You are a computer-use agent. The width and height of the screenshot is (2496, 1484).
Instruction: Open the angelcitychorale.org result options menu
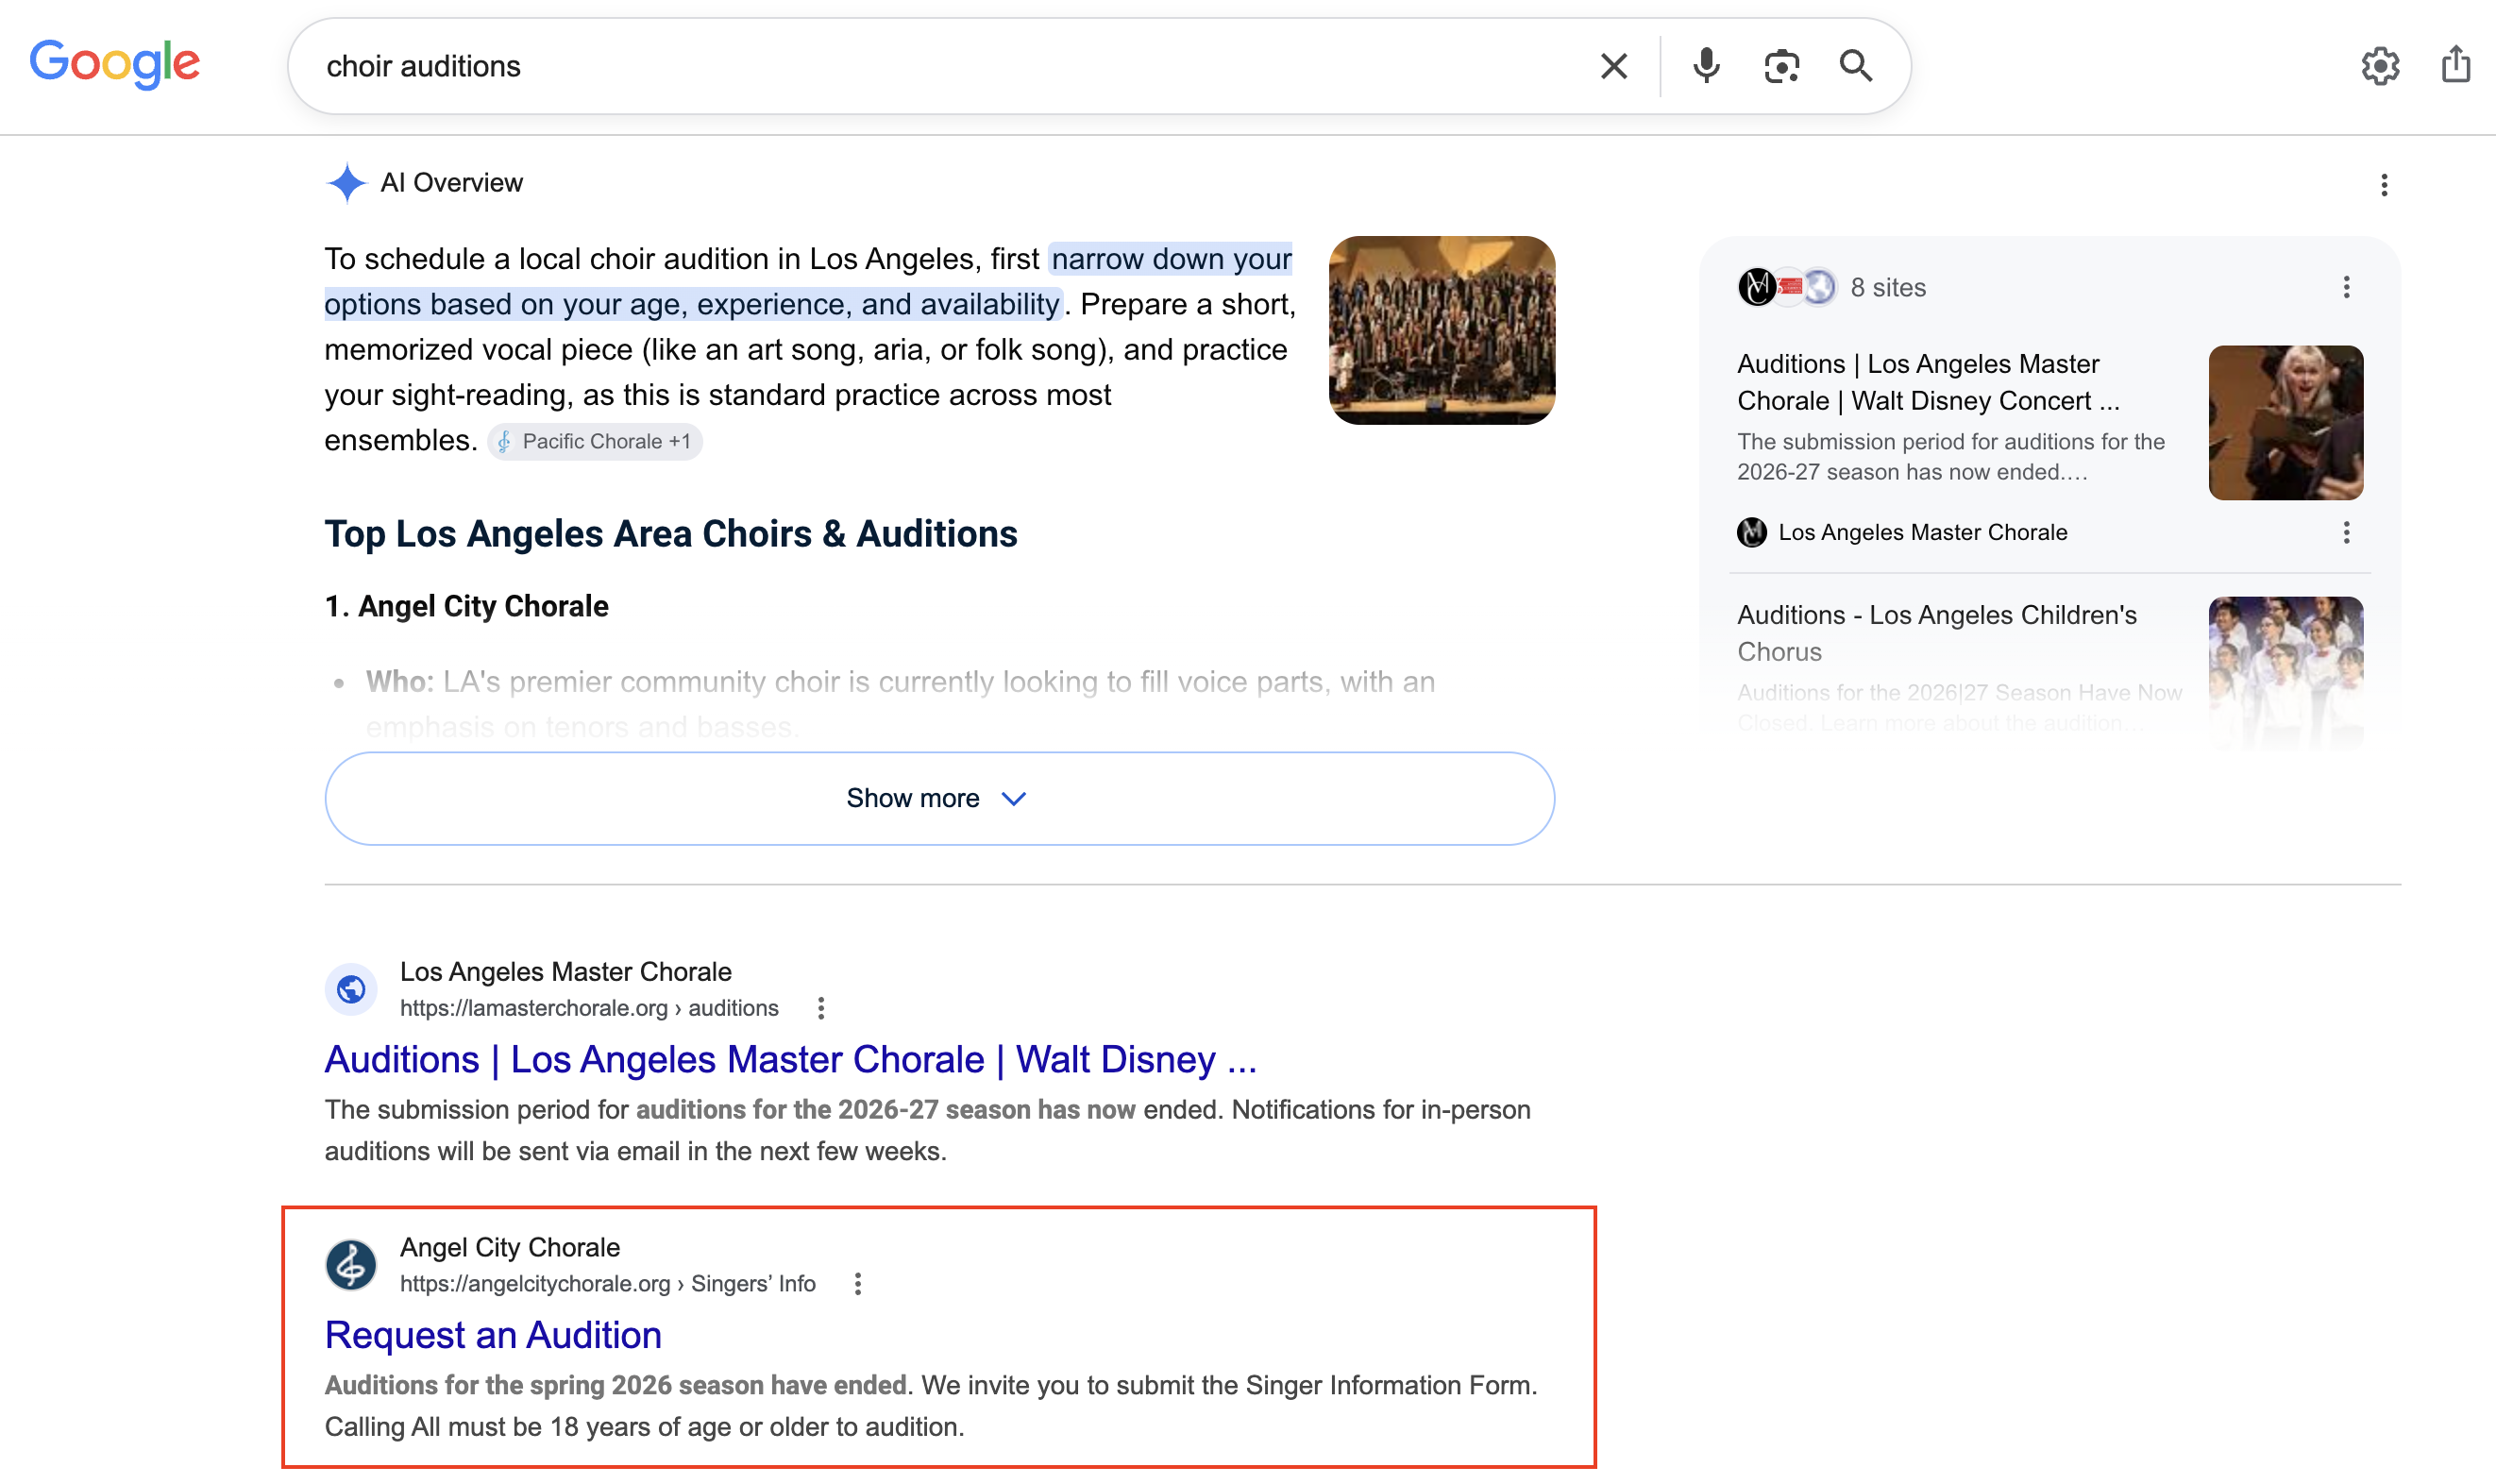click(858, 1284)
